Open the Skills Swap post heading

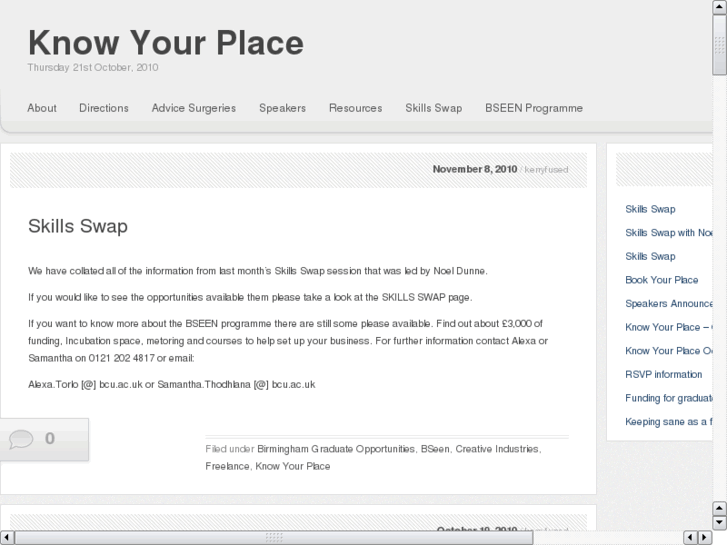click(78, 226)
